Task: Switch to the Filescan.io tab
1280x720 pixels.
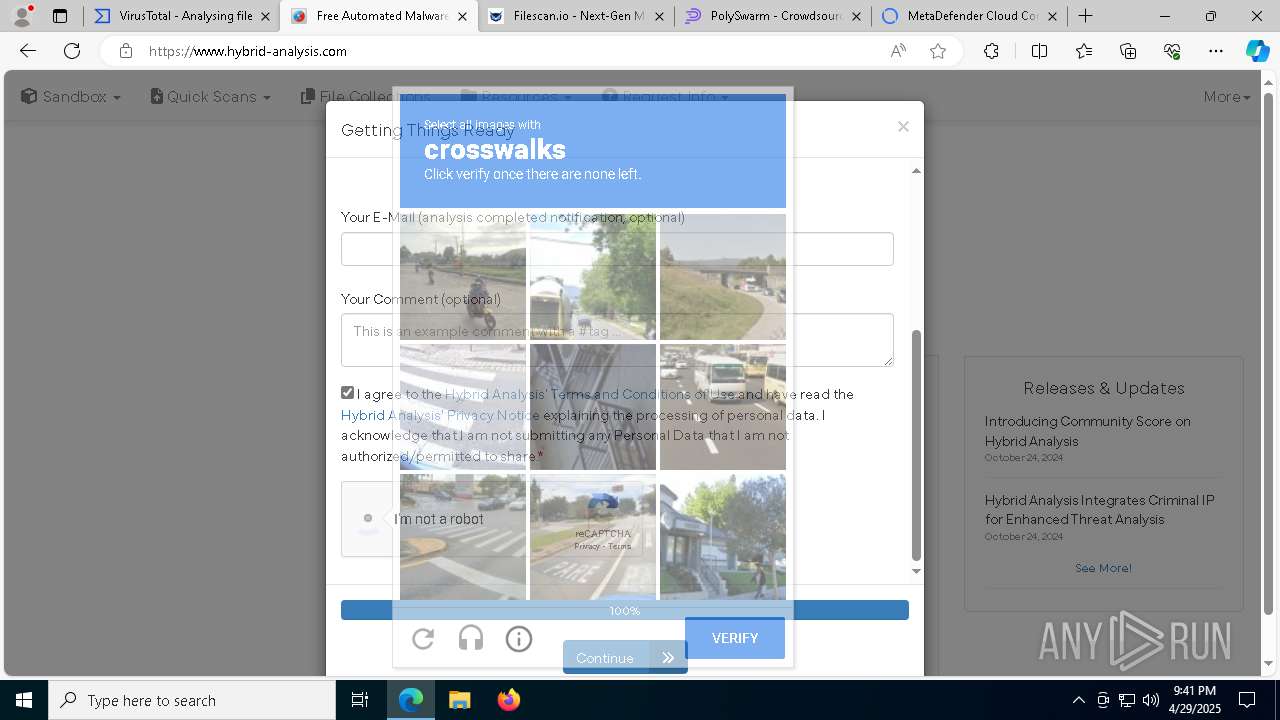Action: [x=575, y=16]
